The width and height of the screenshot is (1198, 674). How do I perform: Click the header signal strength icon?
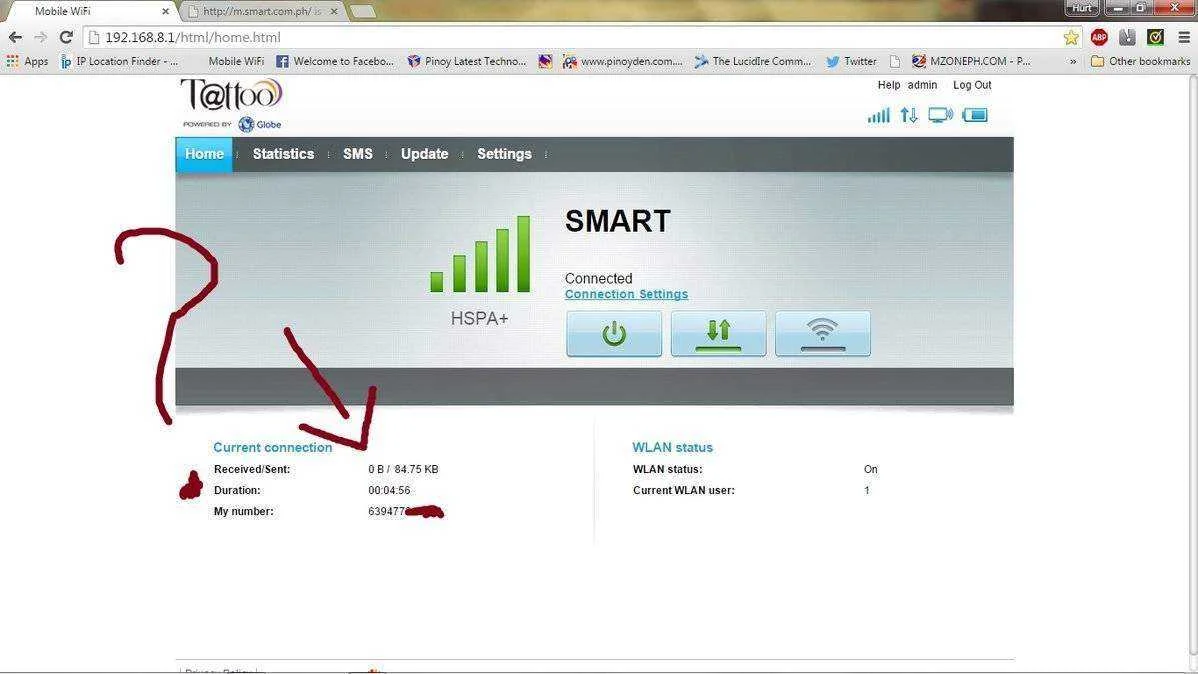point(879,115)
